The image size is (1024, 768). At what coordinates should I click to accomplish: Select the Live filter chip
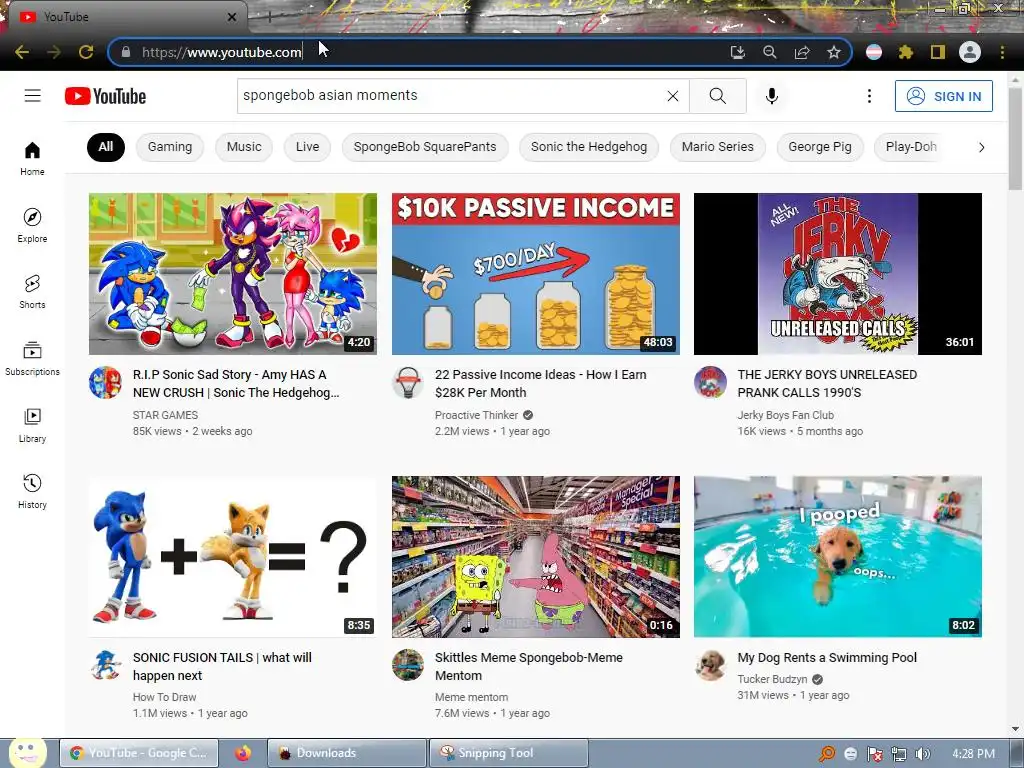(307, 147)
